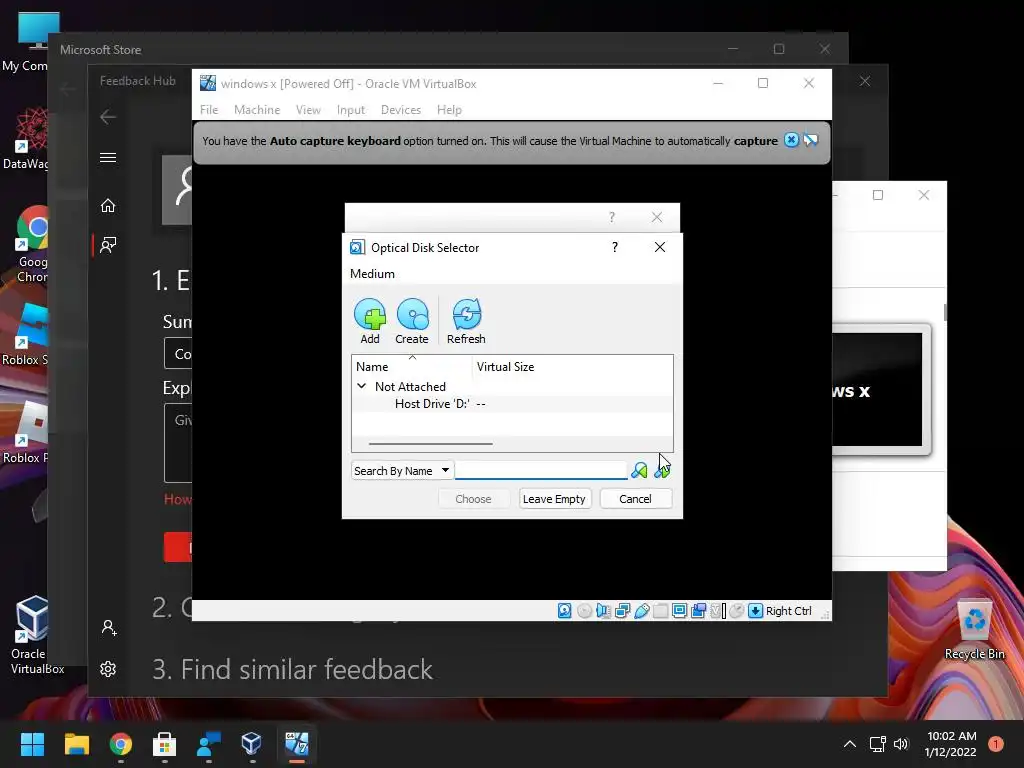
Task: Open the clock showing 10:02 AM
Action: pyautogui.click(x=950, y=744)
